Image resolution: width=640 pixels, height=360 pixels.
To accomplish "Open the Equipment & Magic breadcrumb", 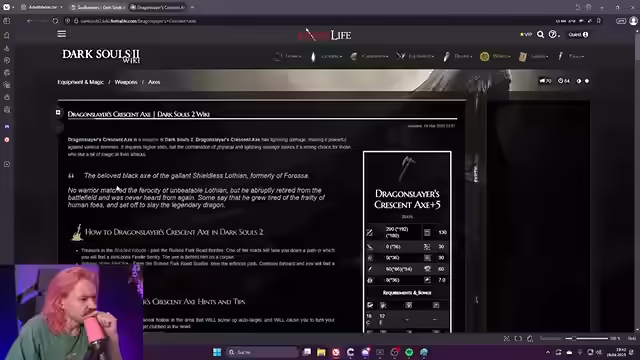I will 80,82.
